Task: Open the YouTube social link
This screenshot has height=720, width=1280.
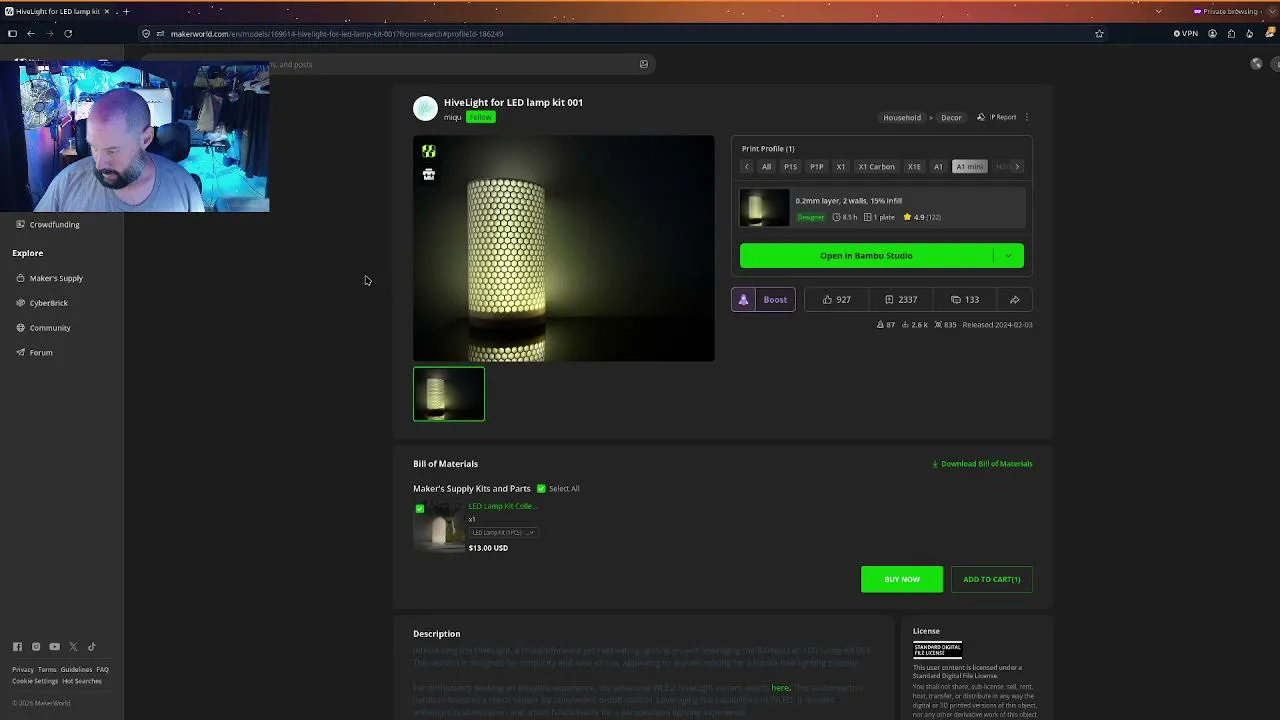Action: pyautogui.click(x=54, y=647)
